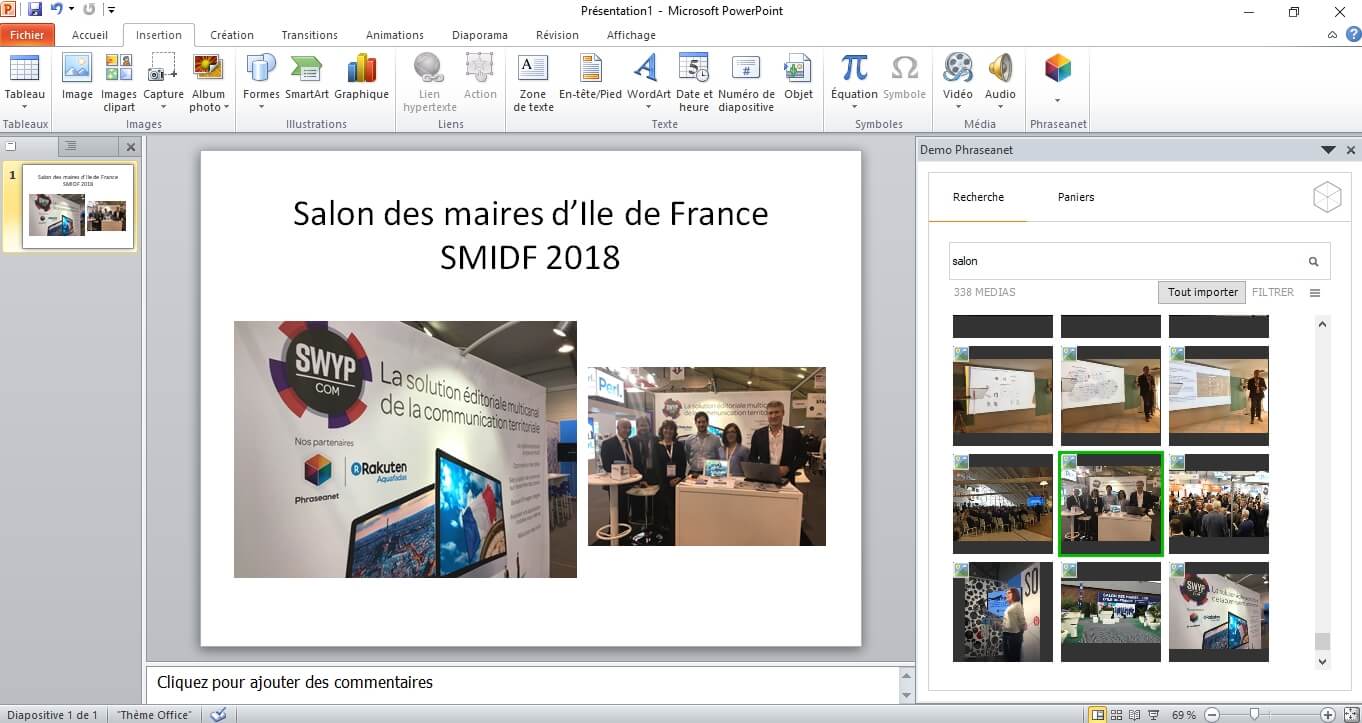Open the Fichier tab
The width and height of the screenshot is (1362, 723).
(27, 35)
